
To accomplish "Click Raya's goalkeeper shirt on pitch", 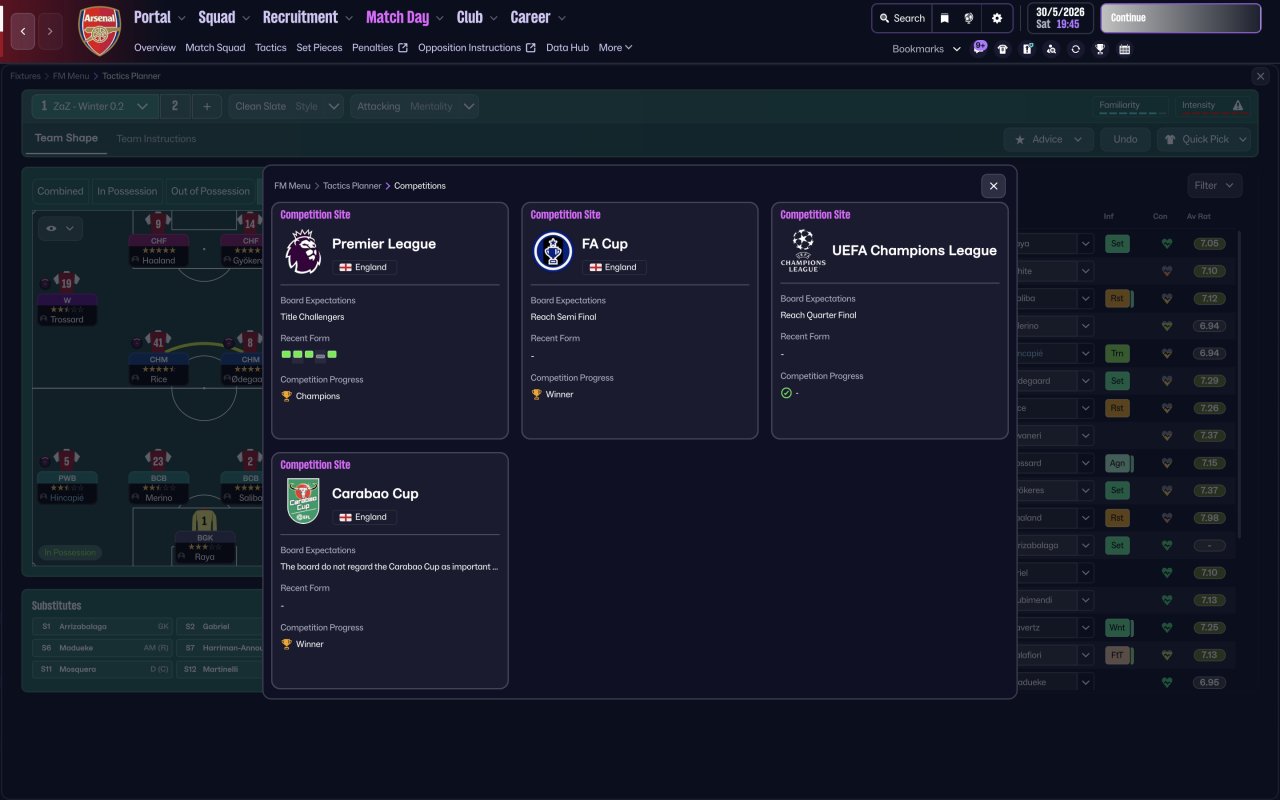I will pyautogui.click(x=204, y=521).
